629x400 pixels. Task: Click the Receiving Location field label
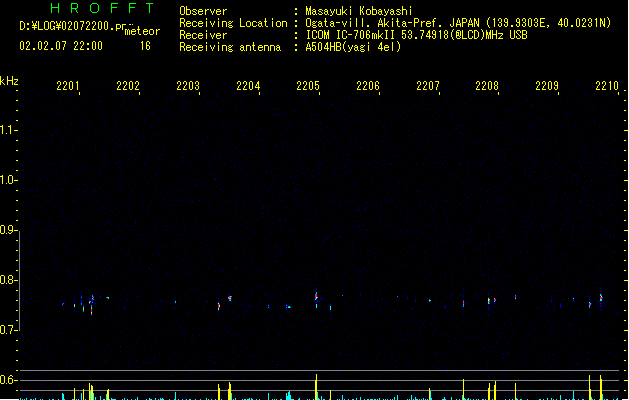pos(233,23)
